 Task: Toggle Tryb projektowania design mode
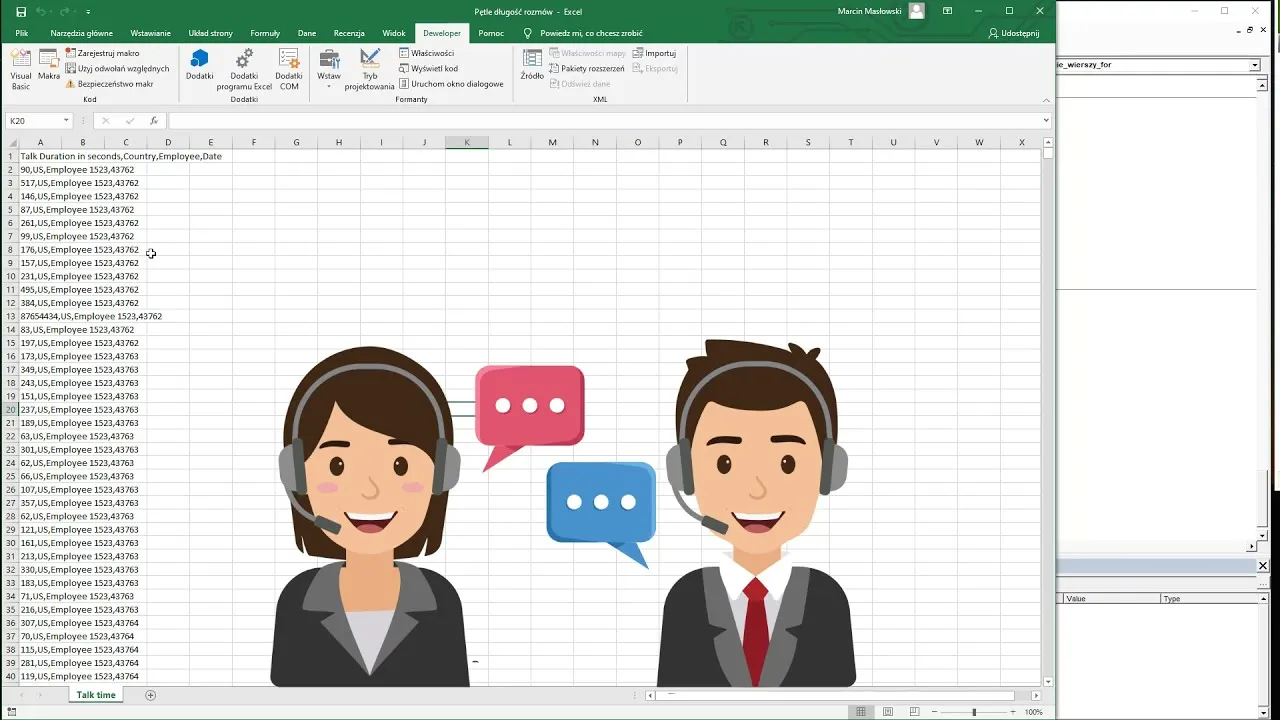click(370, 68)
